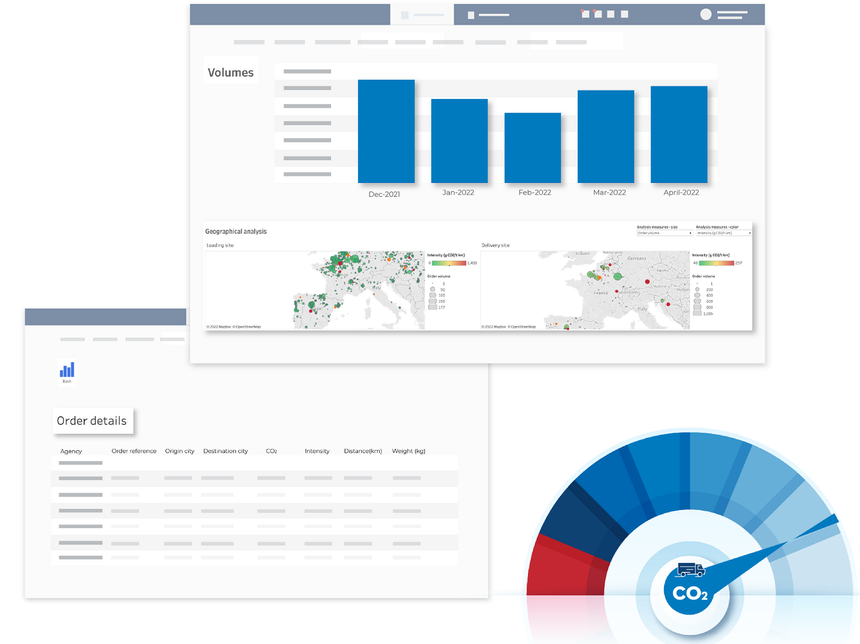Screen dimensions: 860x644
Task: Click the France label on Delivery site map
Action: point(601,293)
